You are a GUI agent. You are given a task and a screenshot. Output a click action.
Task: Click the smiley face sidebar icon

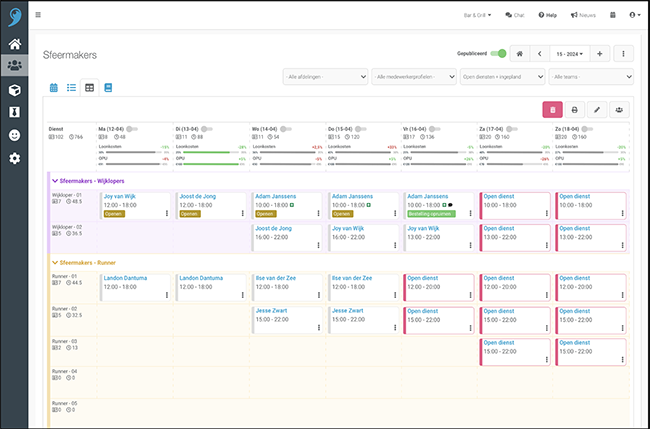tap(15, 135)
